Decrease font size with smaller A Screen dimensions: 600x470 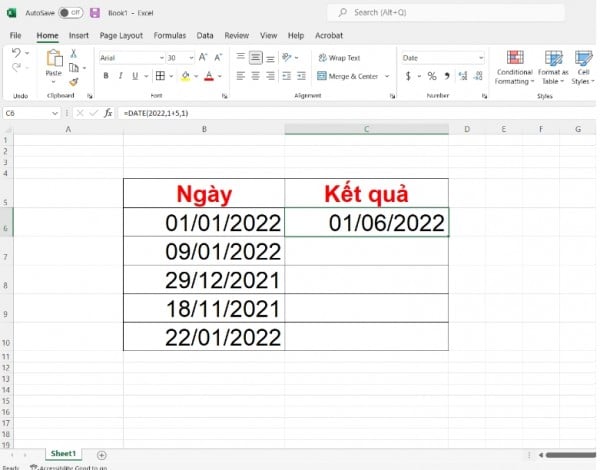(x=218, y=57)
